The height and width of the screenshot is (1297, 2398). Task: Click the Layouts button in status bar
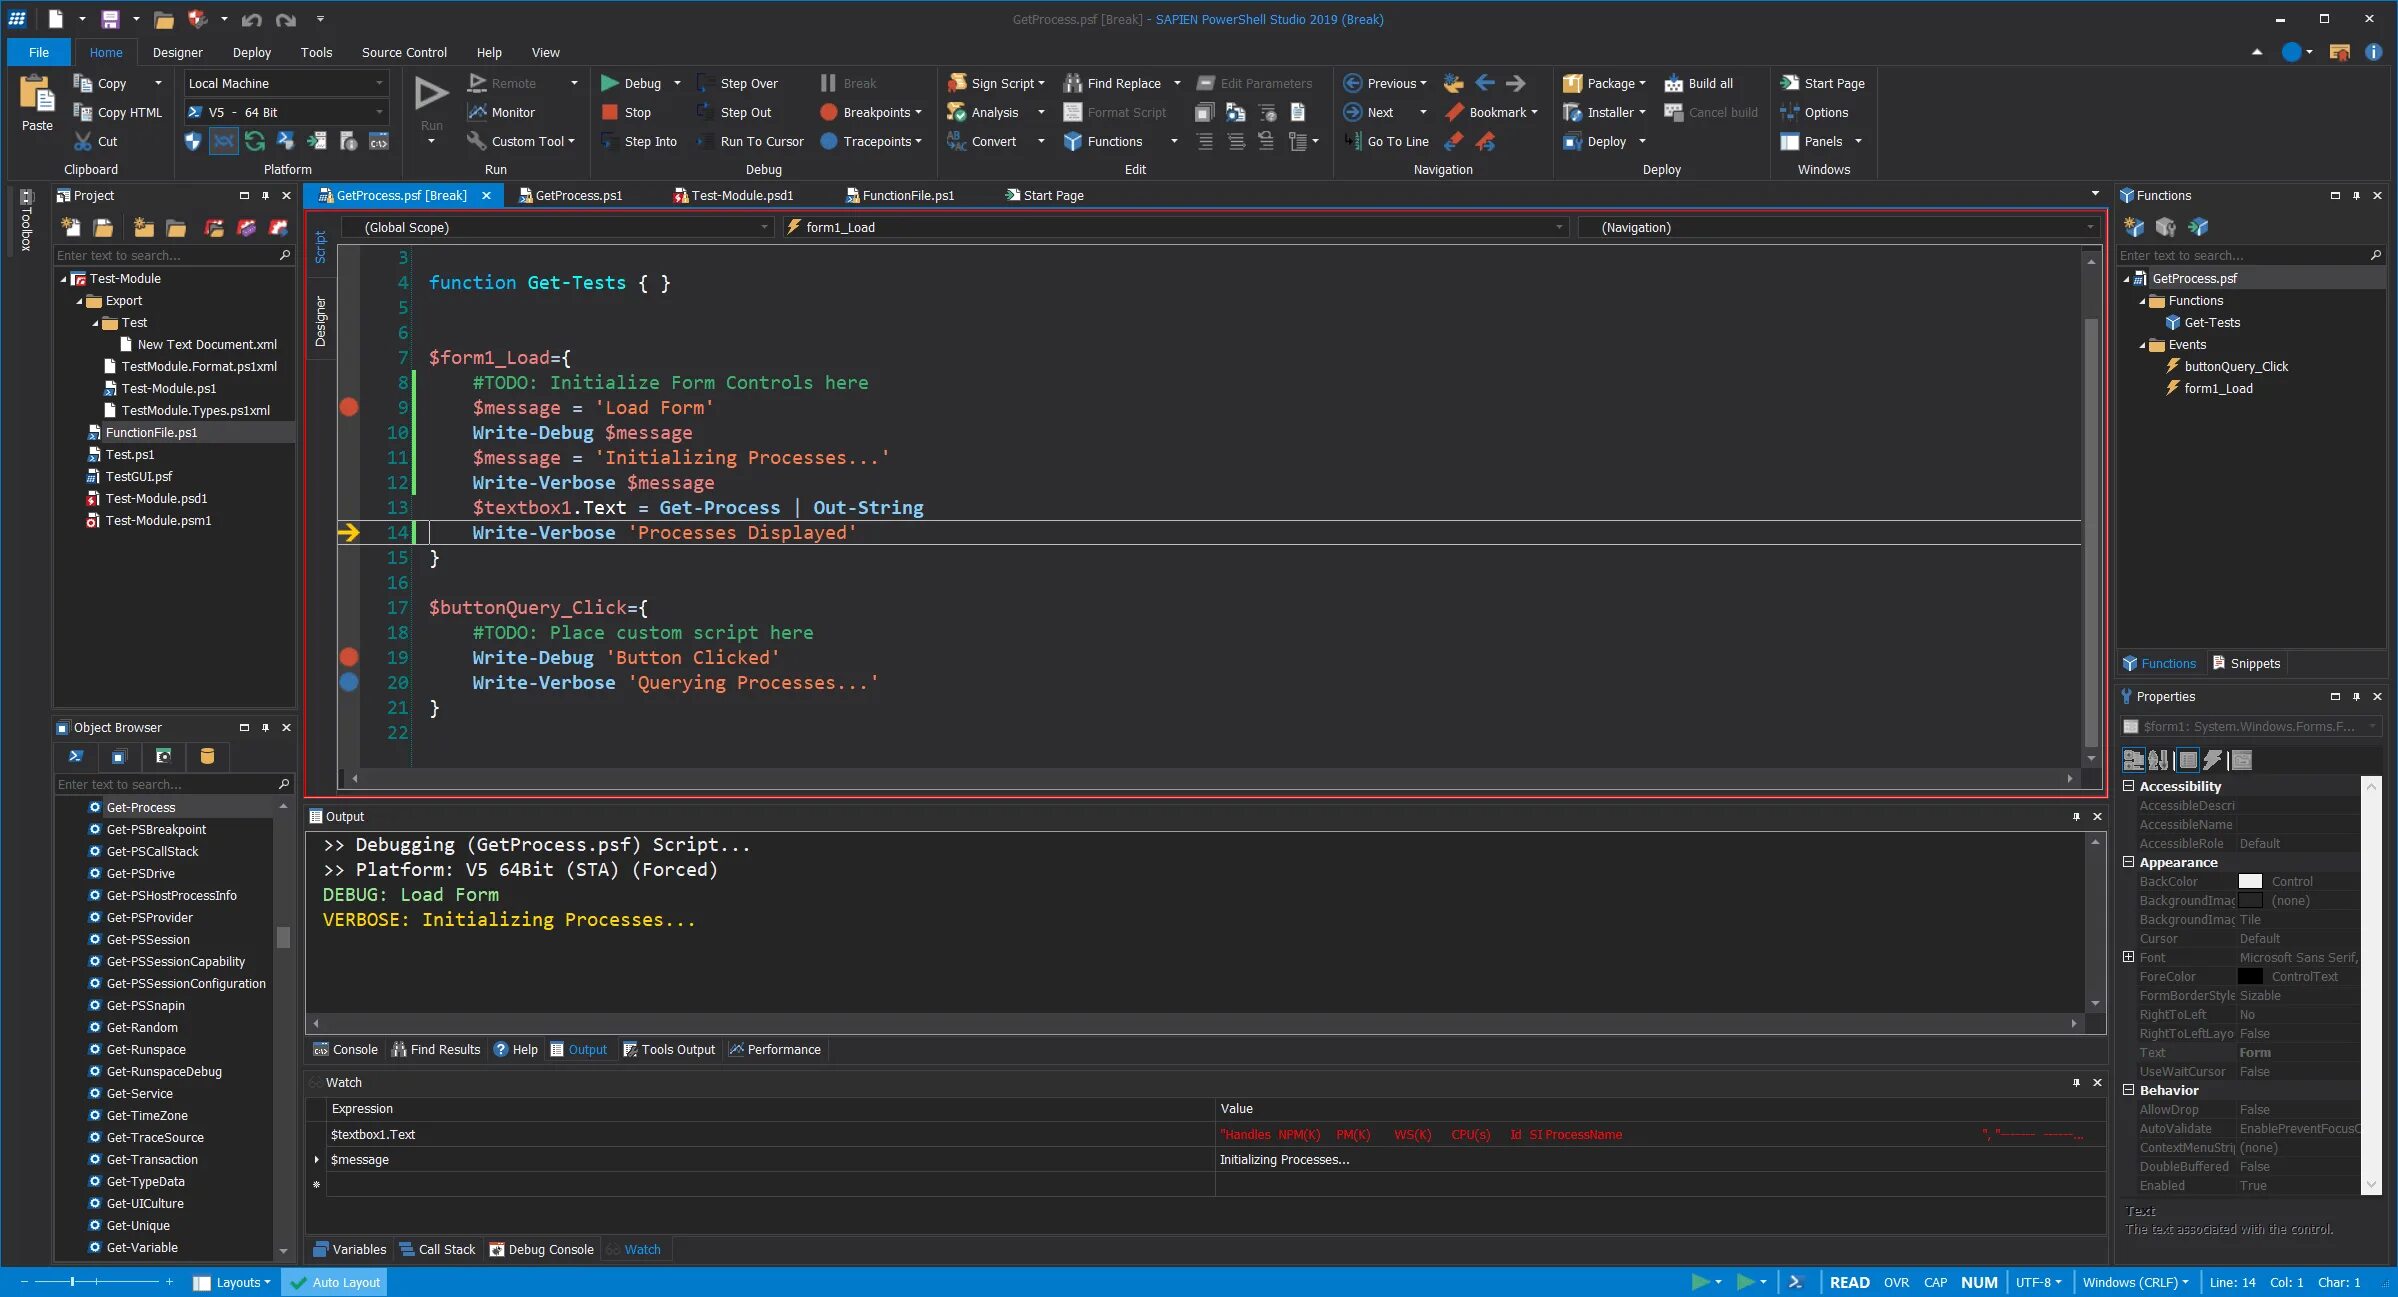click(x=231, y=1283)
